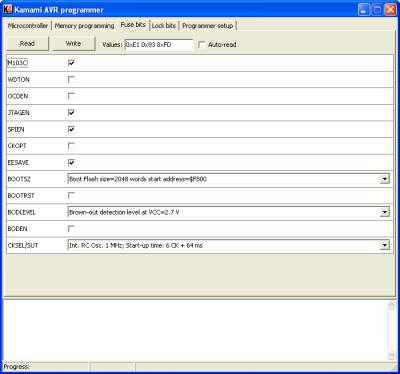Click the BODLEVEL row label

click(22, 212)
